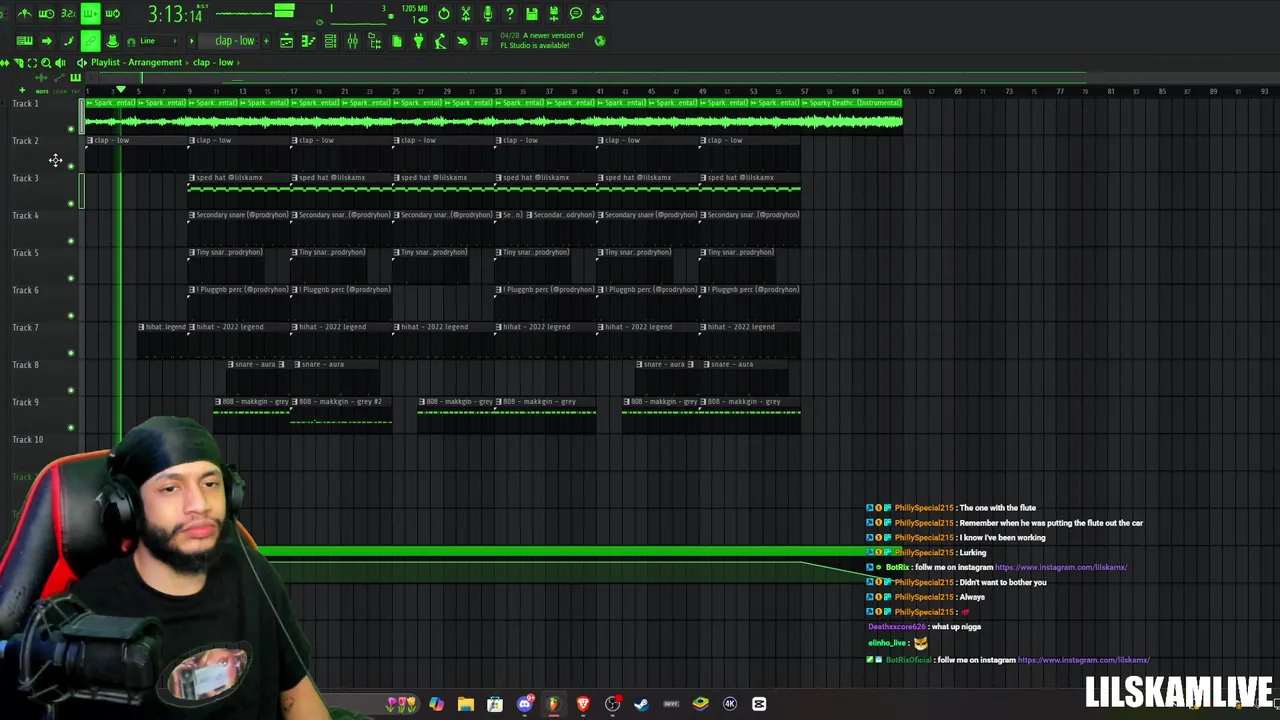
Task: Toggle wait for input before recording
Action: tap(46, 14)
